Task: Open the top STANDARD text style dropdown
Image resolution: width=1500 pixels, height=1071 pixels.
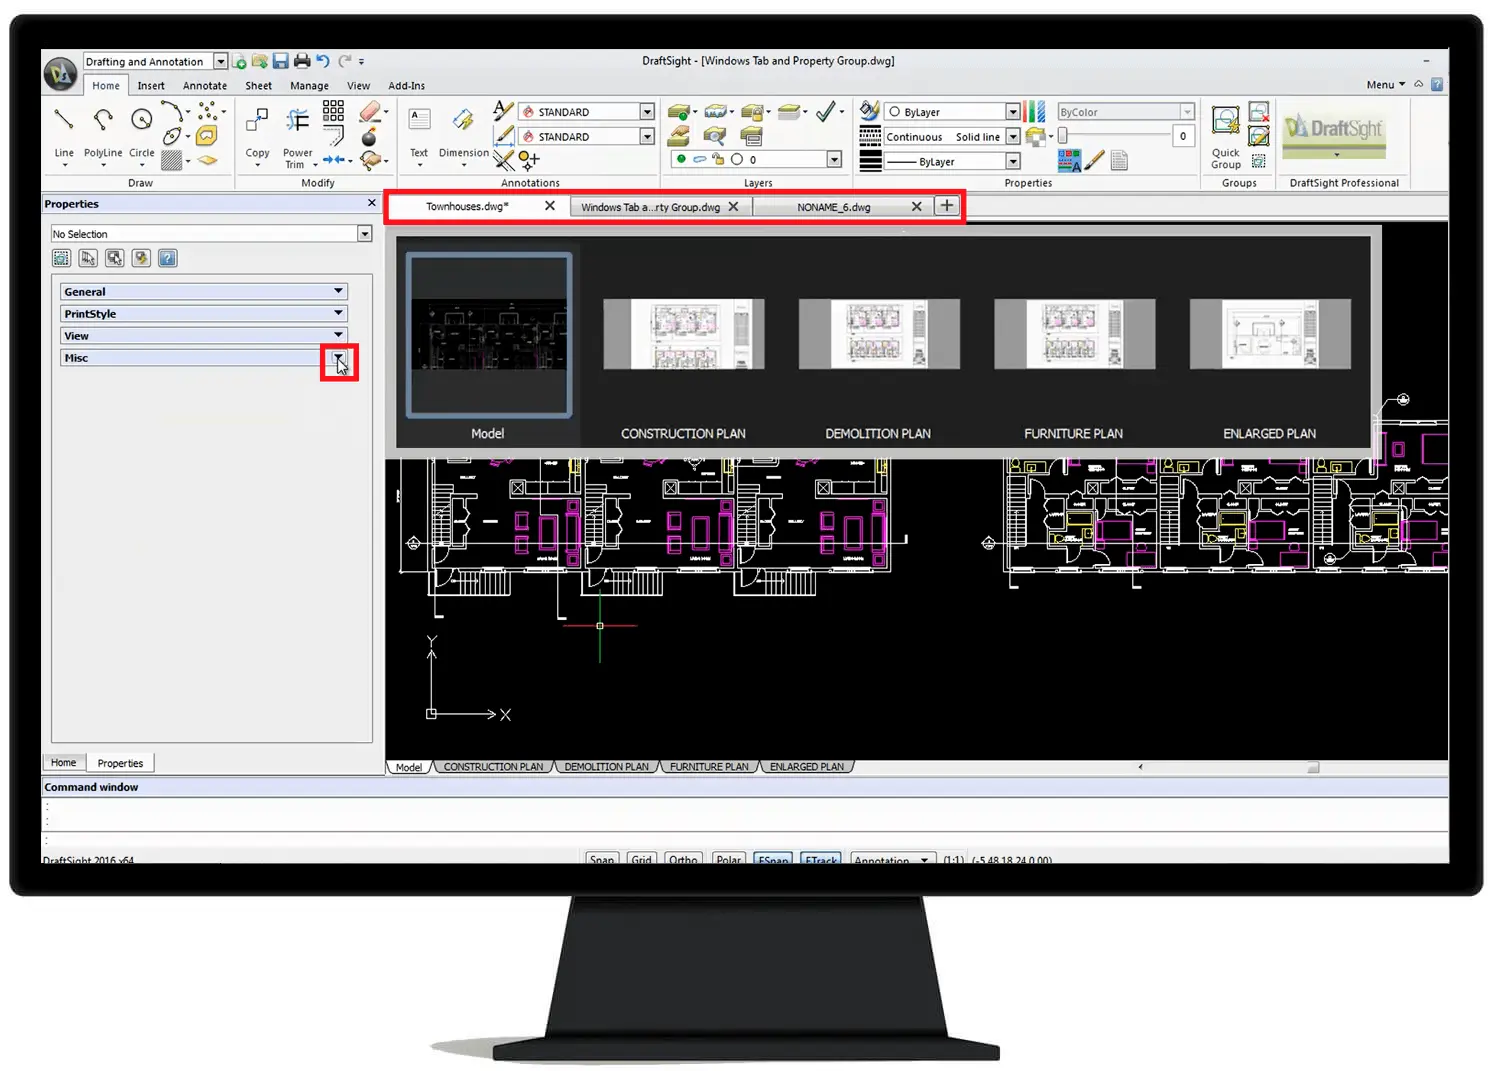Action: coord(647,112)
